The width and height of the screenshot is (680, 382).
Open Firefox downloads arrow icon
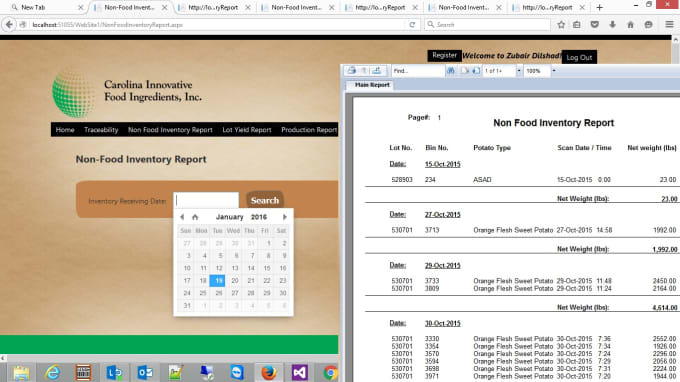[612, 25]
